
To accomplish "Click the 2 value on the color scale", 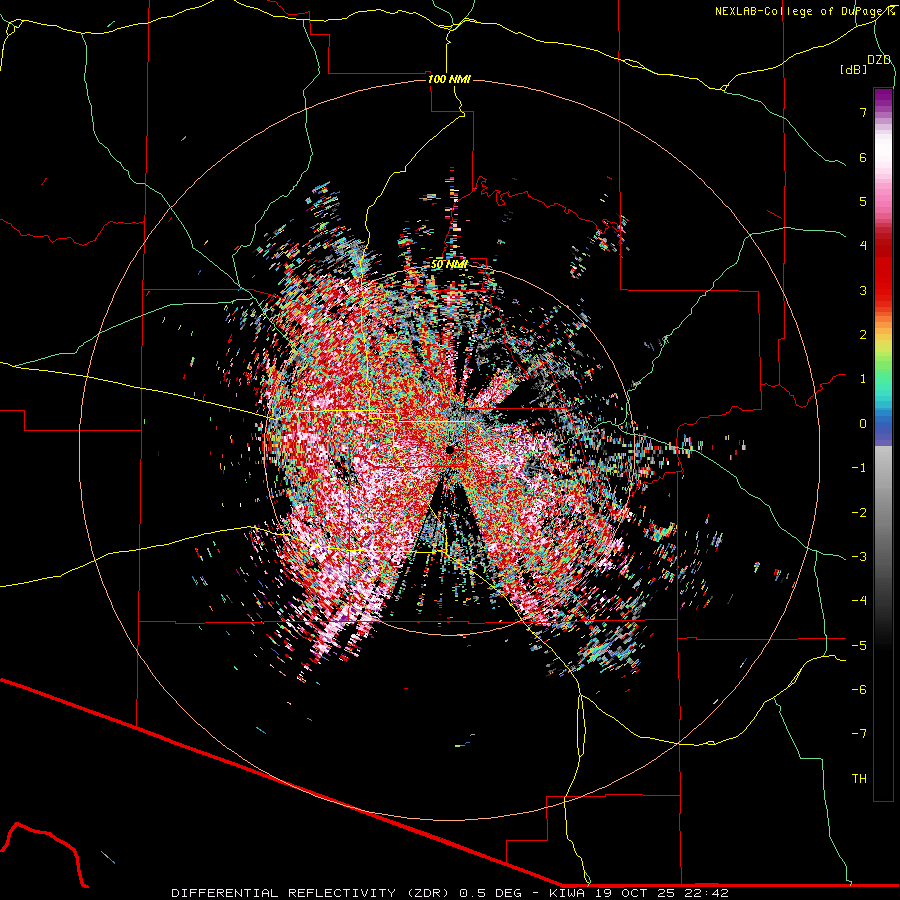I will coord(863,335).
